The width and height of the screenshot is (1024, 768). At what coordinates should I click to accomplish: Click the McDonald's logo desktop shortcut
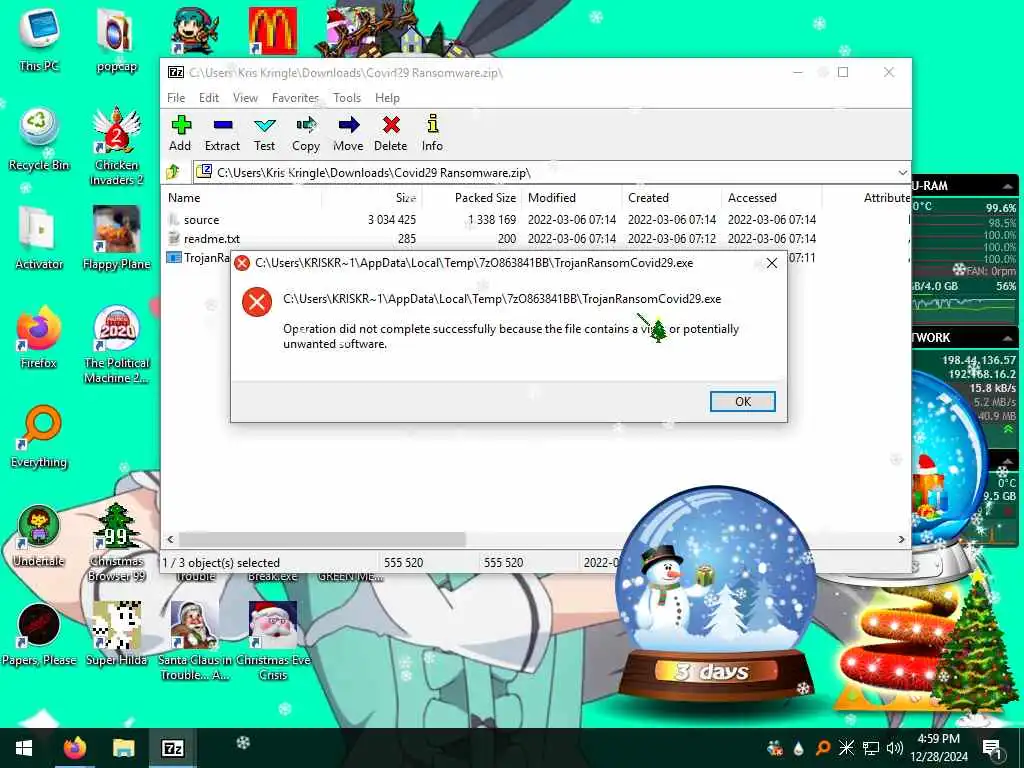273,30
